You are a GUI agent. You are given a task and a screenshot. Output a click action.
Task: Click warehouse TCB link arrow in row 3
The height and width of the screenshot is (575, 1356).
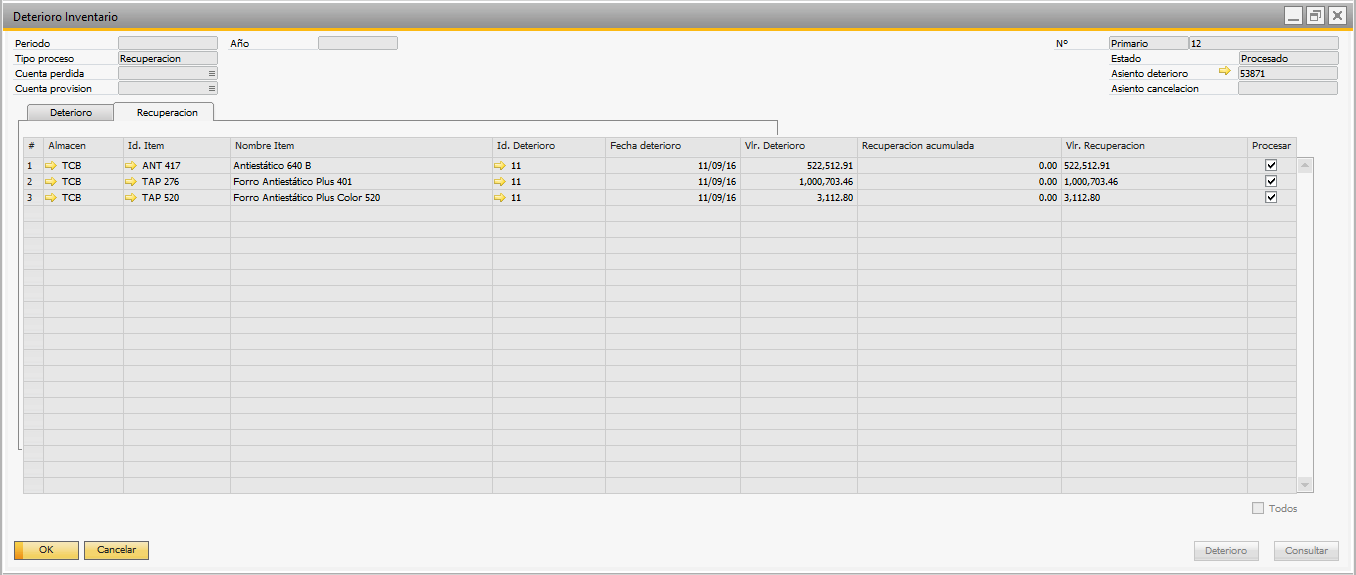click(51, 198)
